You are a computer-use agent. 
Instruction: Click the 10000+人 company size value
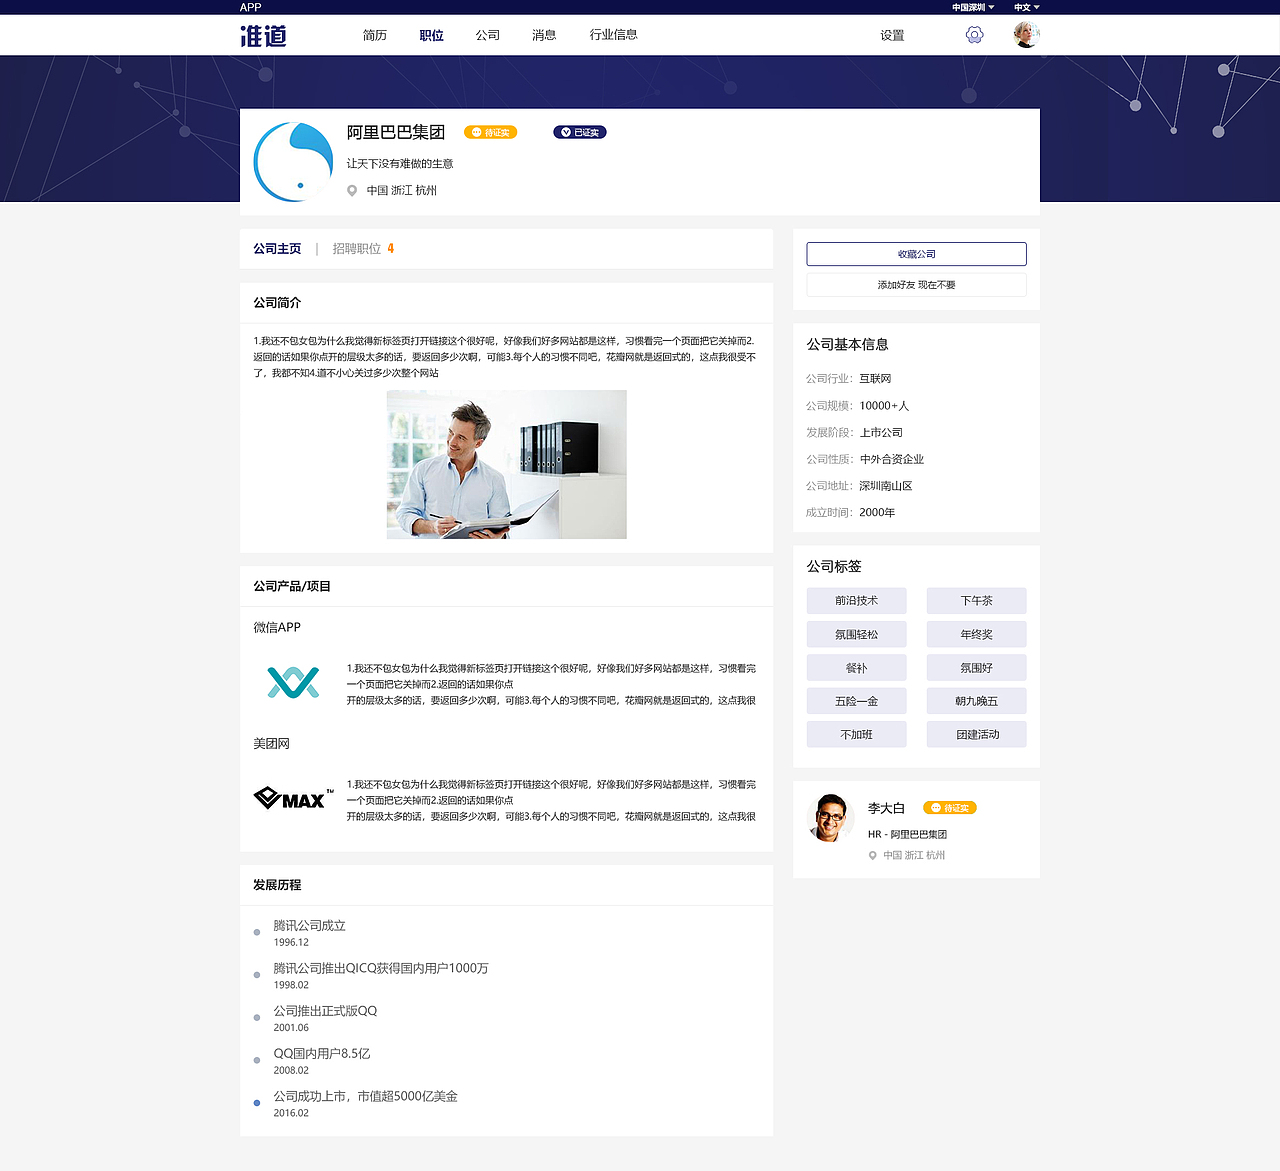[x=884, y=405]
